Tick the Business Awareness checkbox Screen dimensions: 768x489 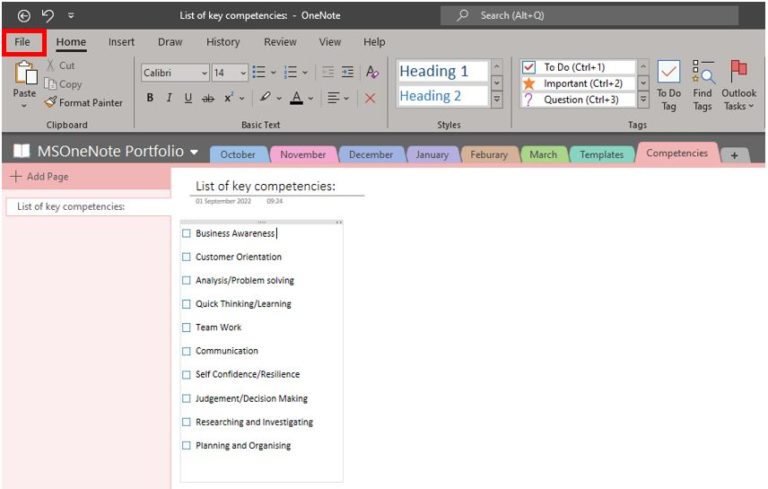186,233
